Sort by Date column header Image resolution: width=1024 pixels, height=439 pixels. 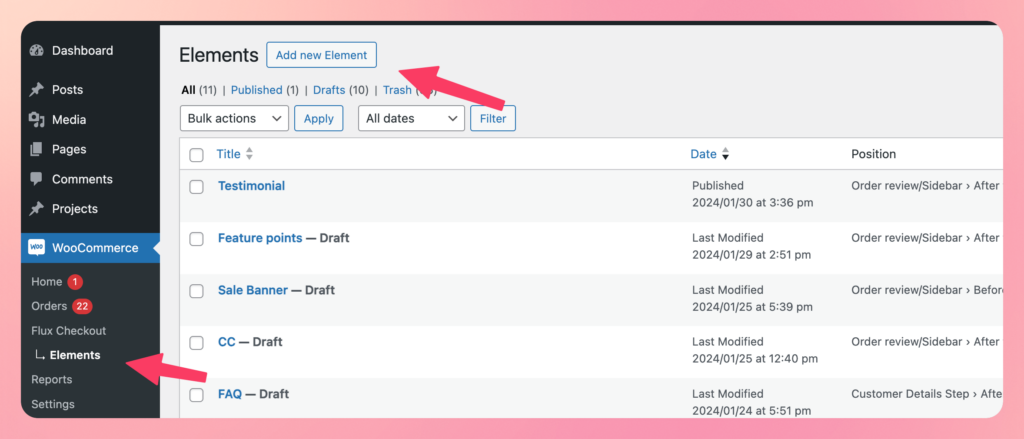click(703, 154)
